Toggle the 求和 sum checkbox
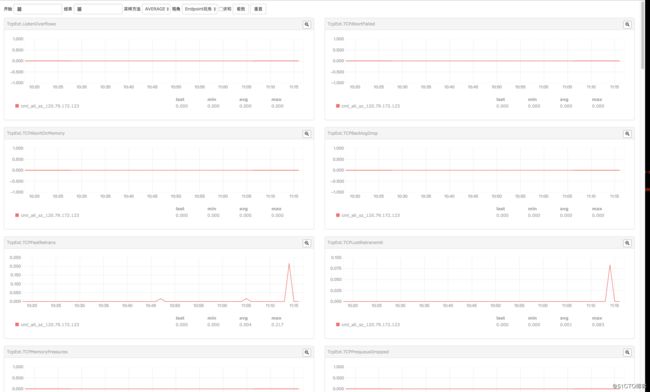 click(x=221, y=9)
